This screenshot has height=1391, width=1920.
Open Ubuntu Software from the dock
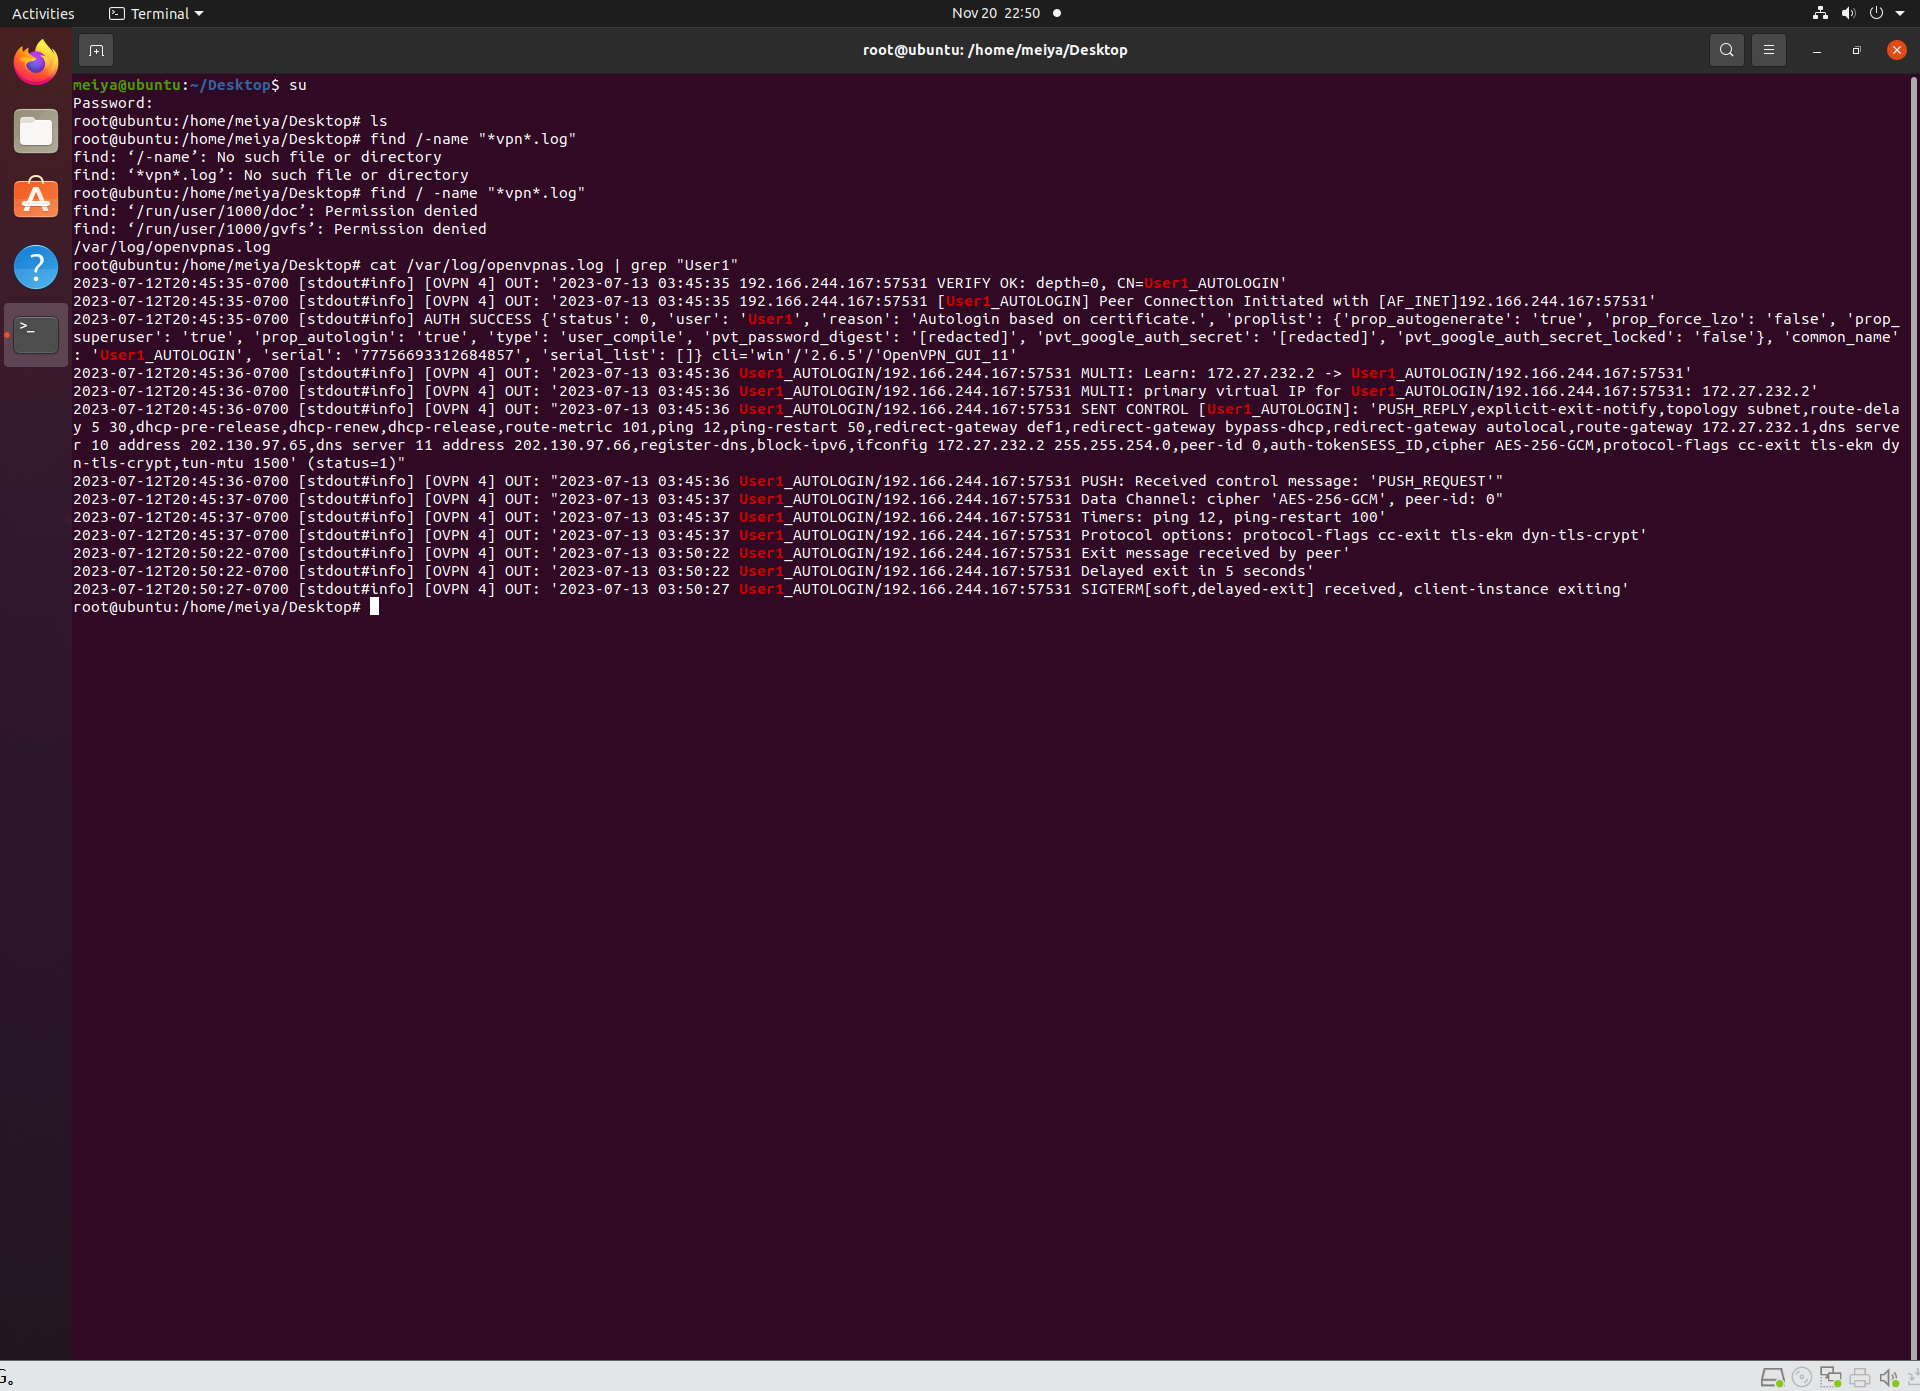tap(36, 199)
